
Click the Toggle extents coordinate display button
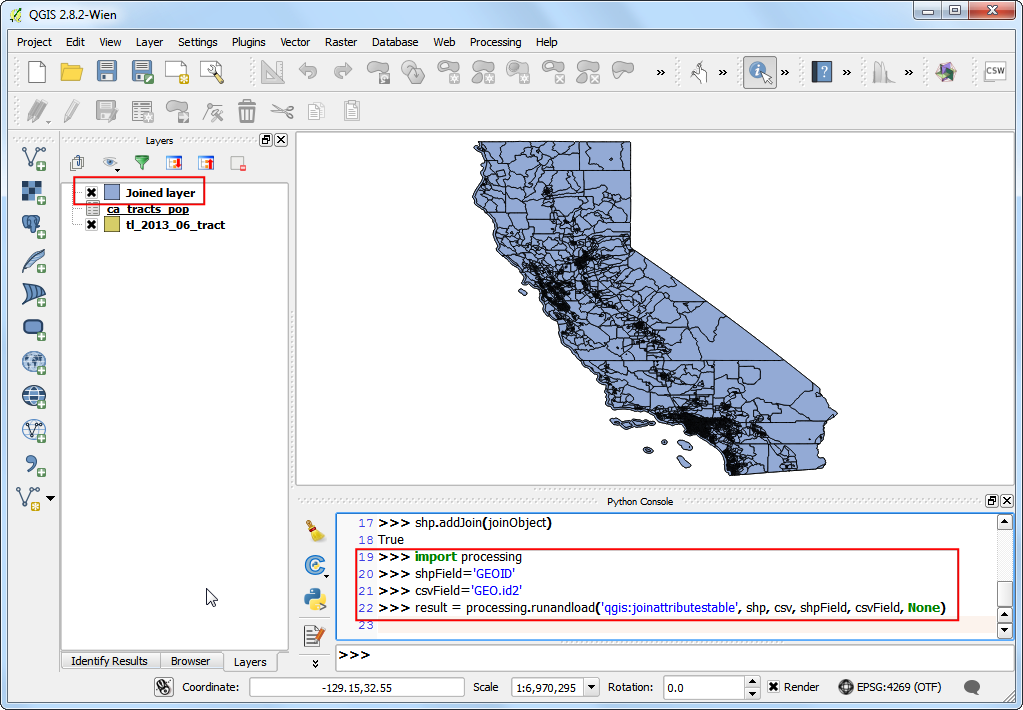tap(163, 687)
